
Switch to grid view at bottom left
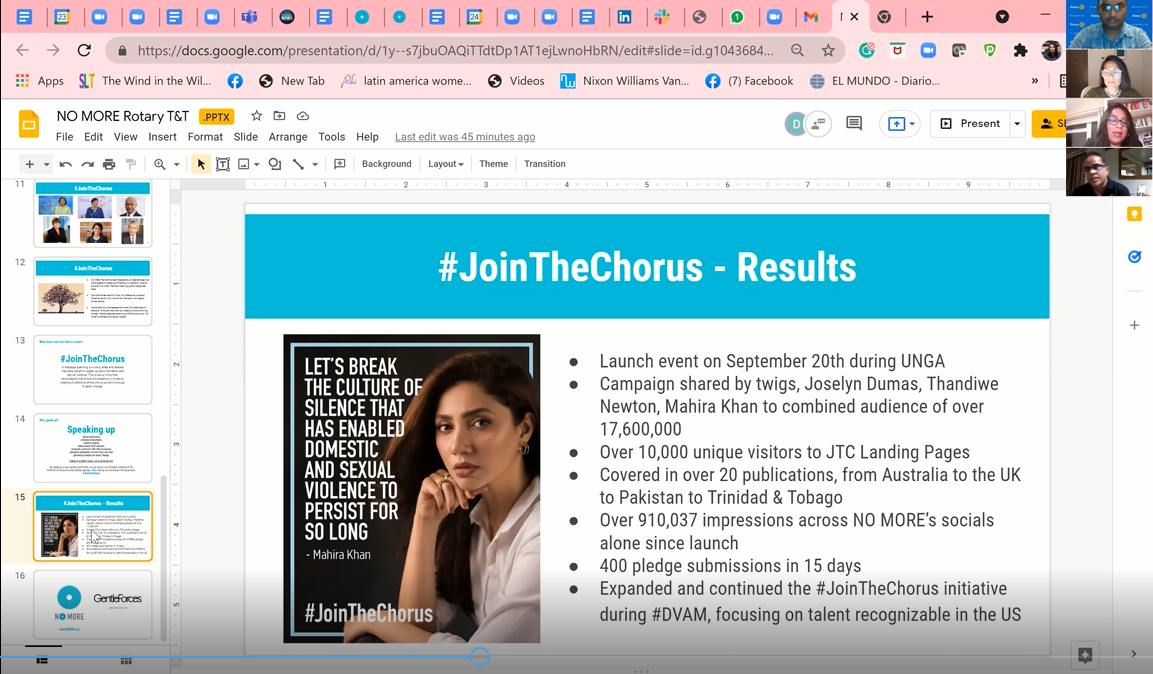[126, 661]
